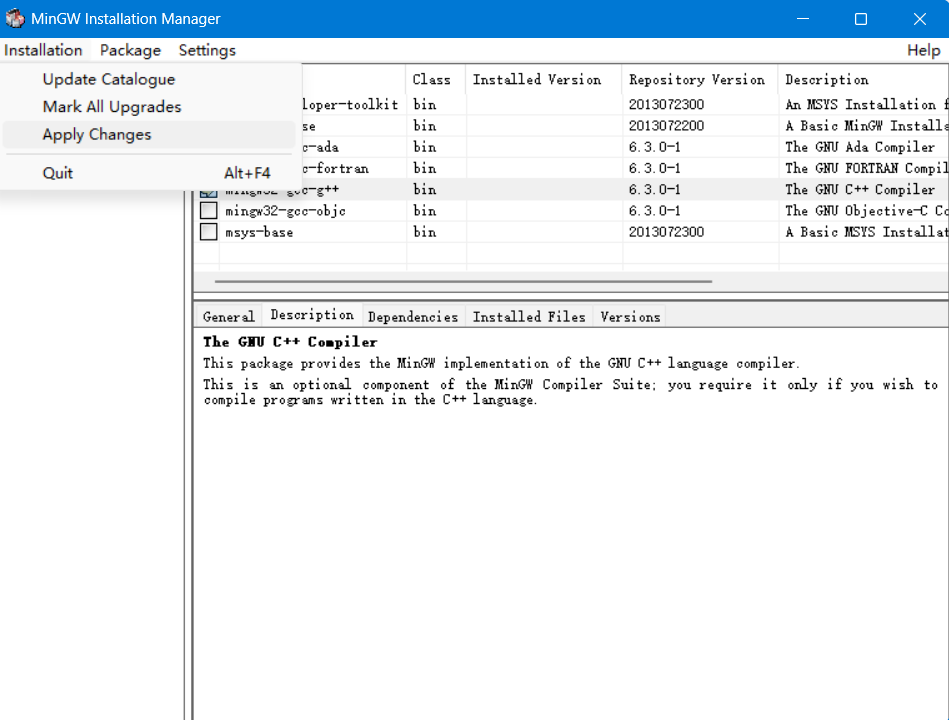Open the Help menu
Viewport: 949px width, 720px height.
tap(924, 50)
